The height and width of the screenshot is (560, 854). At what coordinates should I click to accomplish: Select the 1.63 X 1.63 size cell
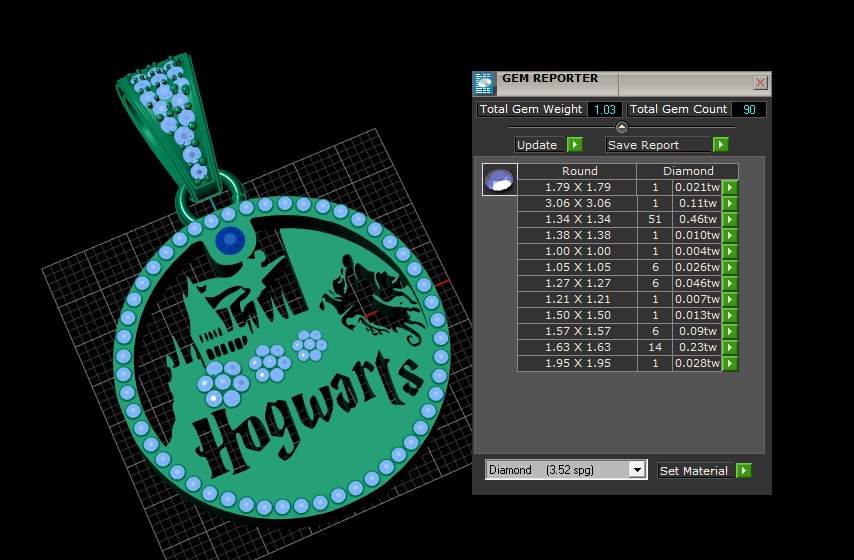(578, 347)
